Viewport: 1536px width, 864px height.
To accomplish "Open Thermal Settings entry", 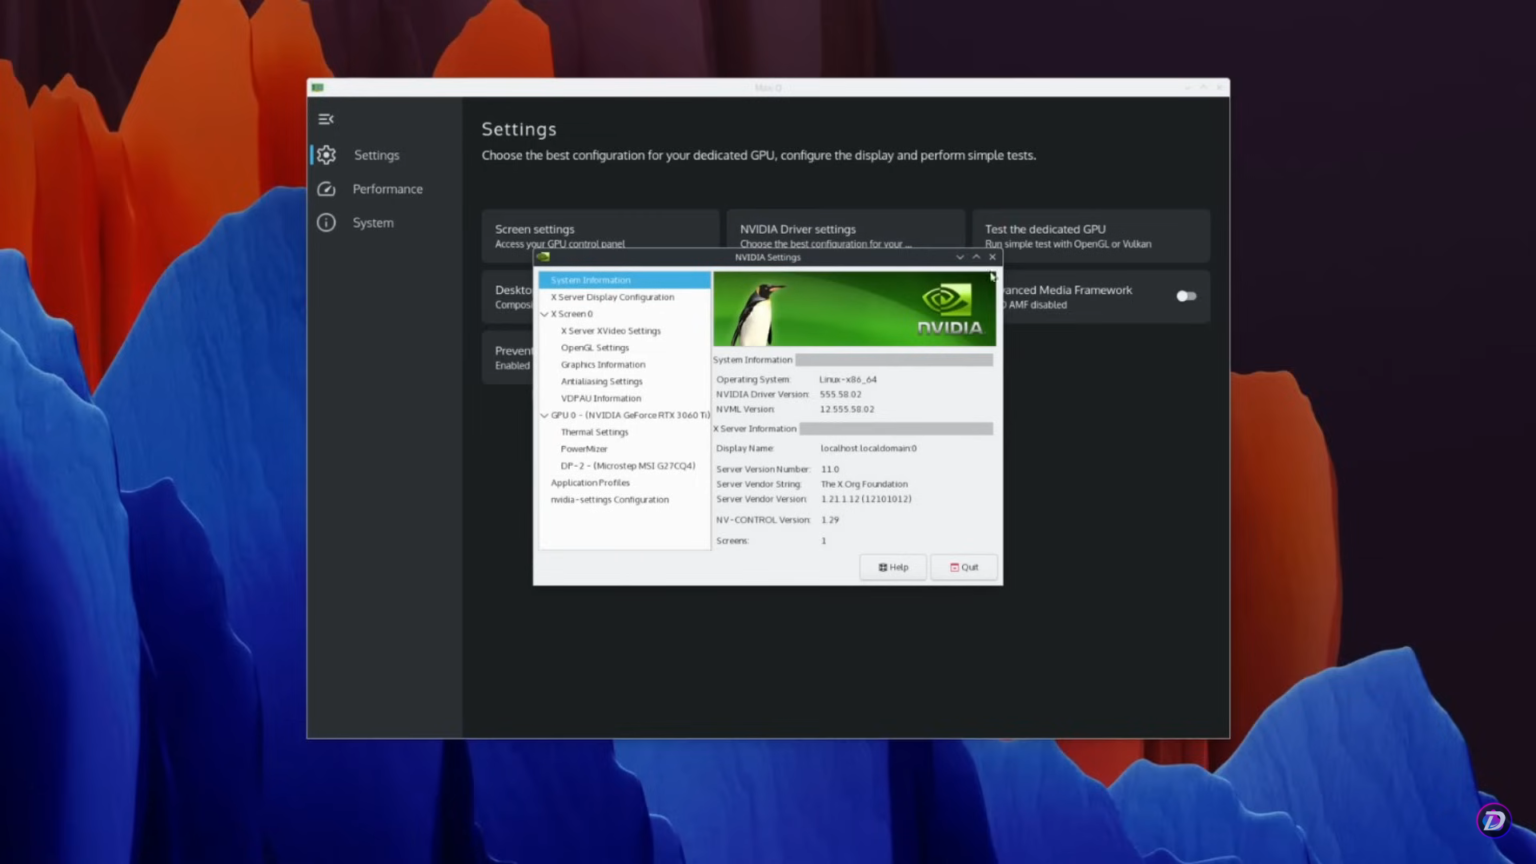I will [x=594, y=432].
